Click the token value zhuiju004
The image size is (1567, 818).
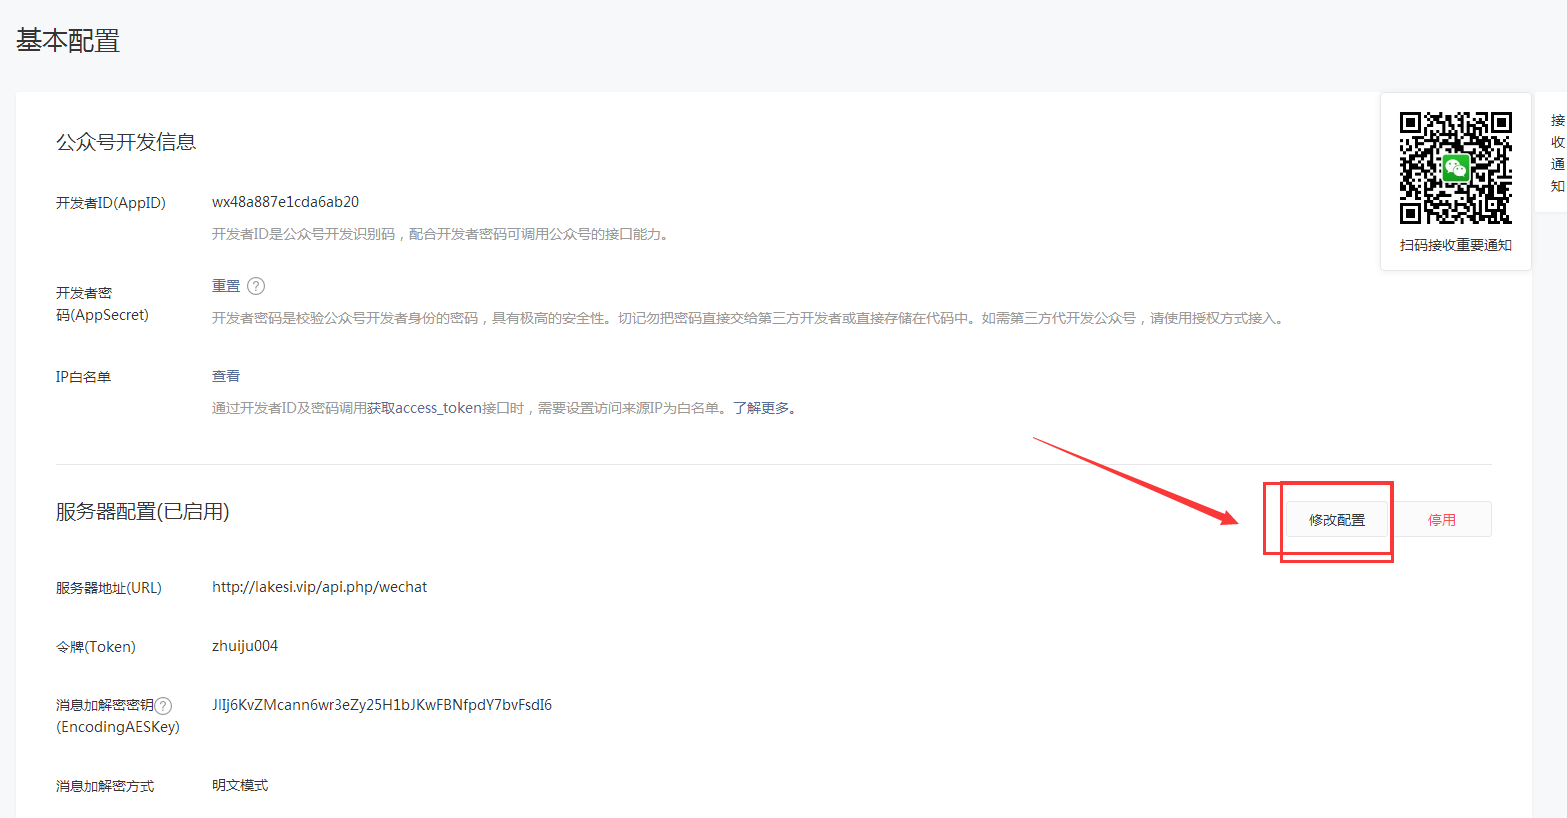(245, 646)
